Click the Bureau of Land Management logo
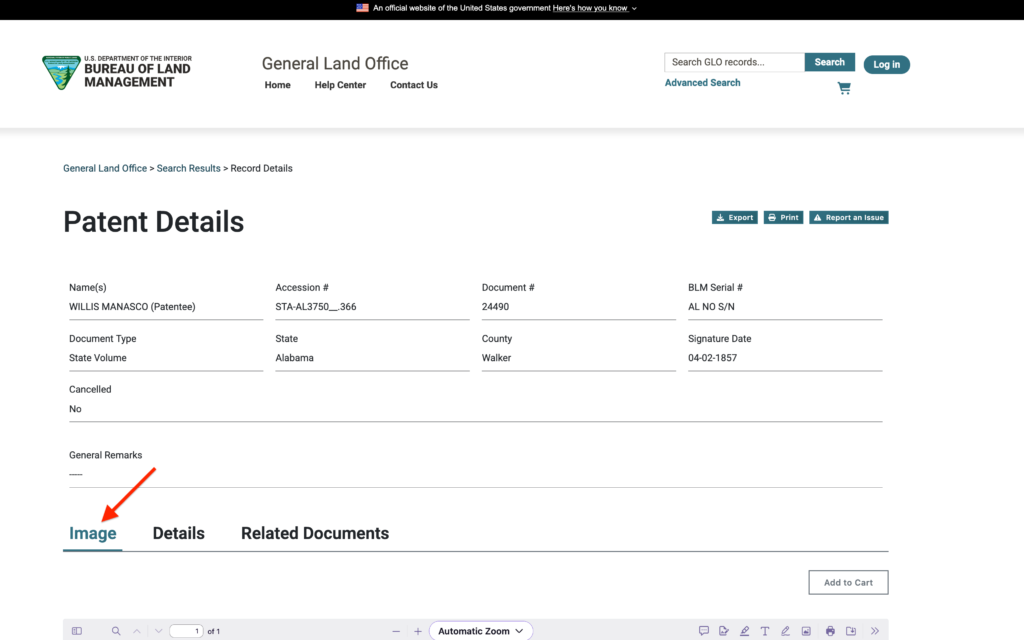Screen dimensions: 1024x640 click(x=116, y=72)
